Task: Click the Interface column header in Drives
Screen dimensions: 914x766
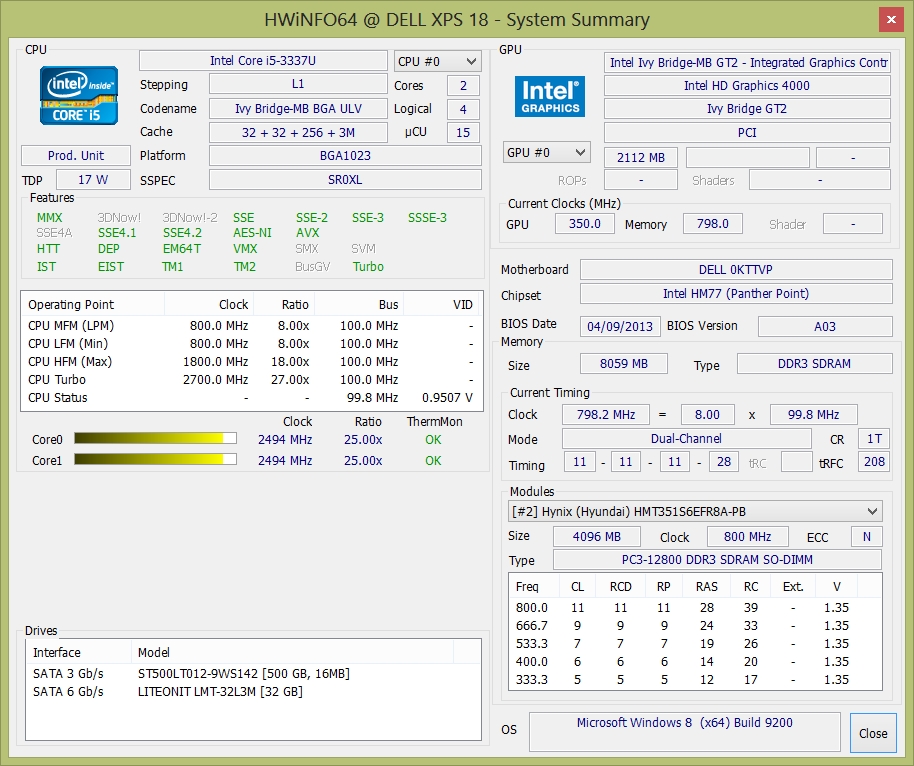Action: coord(79,652)
